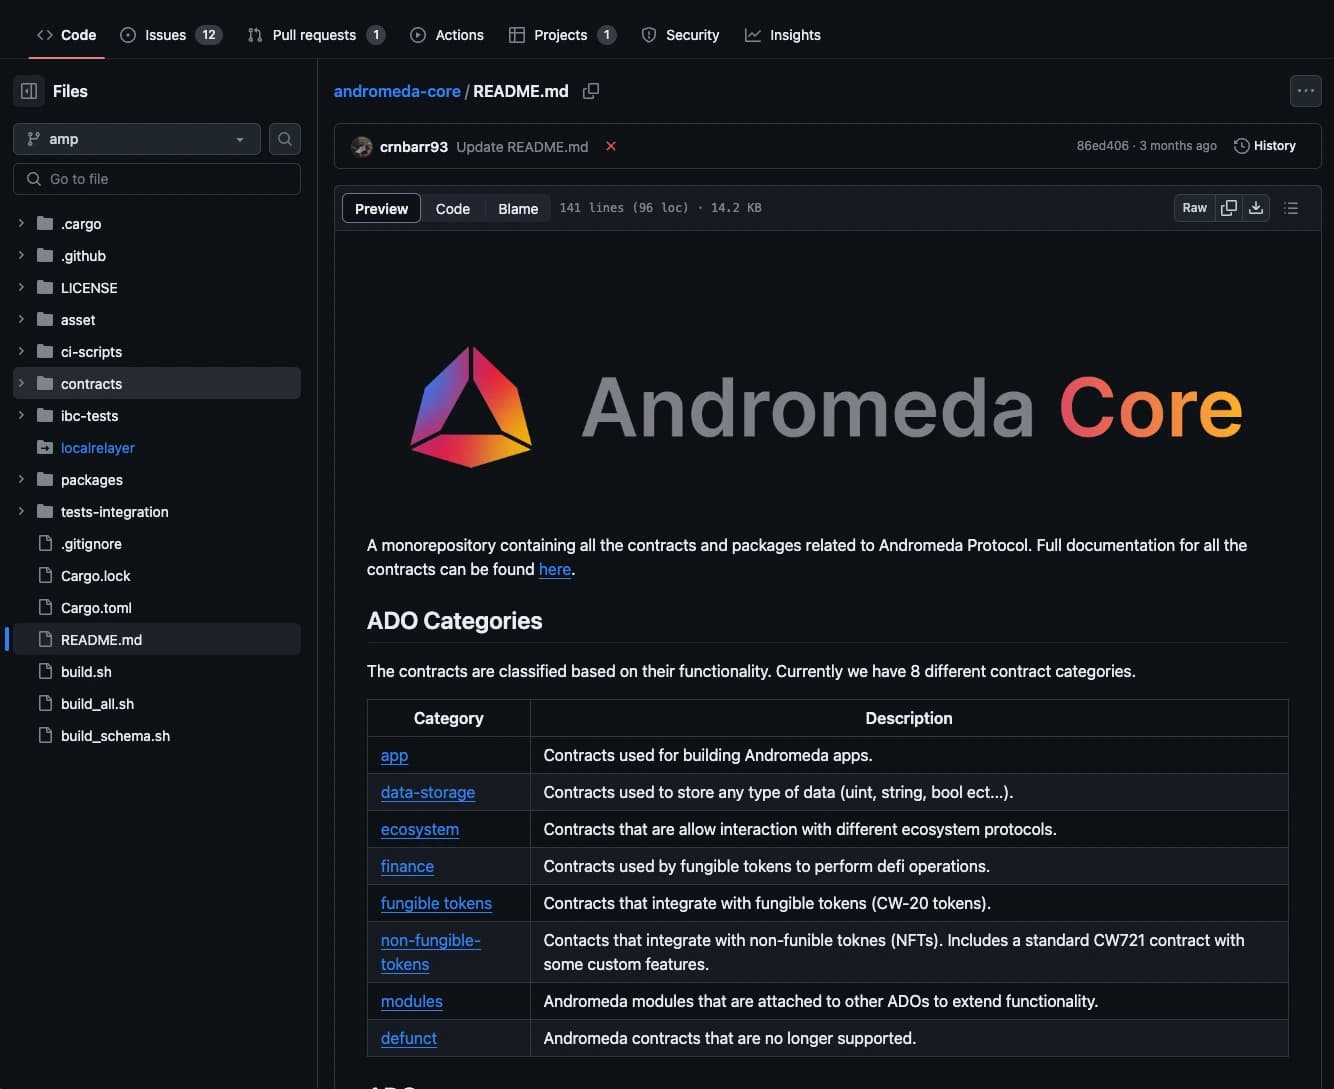Viewport: 1334px width, 1089px height.
Task: Click the Raw button
Action: [1194, 208]
